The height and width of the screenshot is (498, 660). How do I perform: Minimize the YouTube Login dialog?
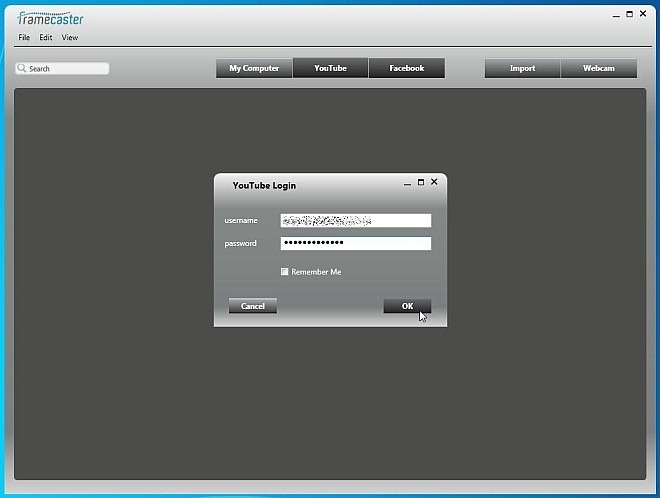tap(407, 183)
